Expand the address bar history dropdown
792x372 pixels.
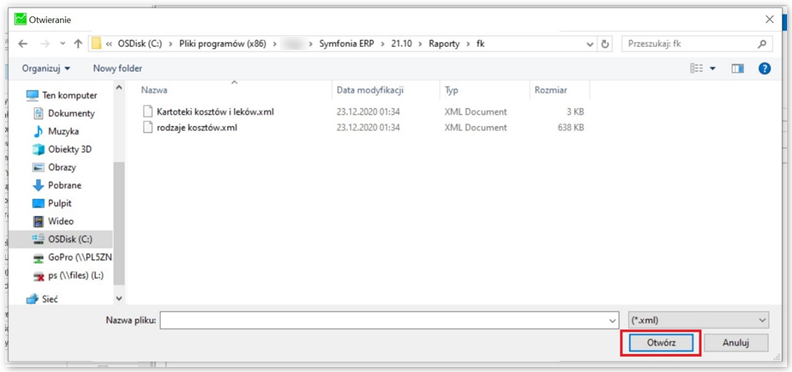[x=589, y=44]
